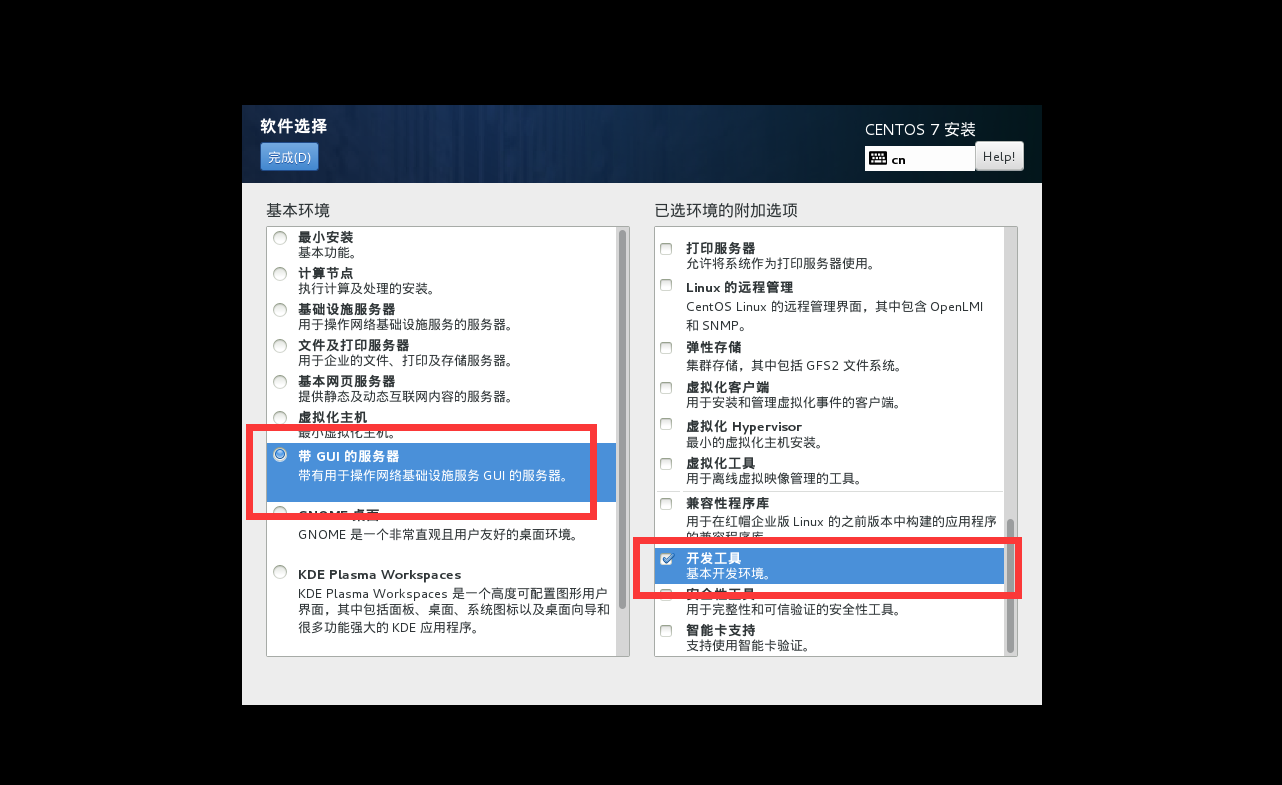This screenshot has width=1282, height=785.
Task: Click the text 用于操作网络基础设施服务的服务器。
Action: point(406,325)
